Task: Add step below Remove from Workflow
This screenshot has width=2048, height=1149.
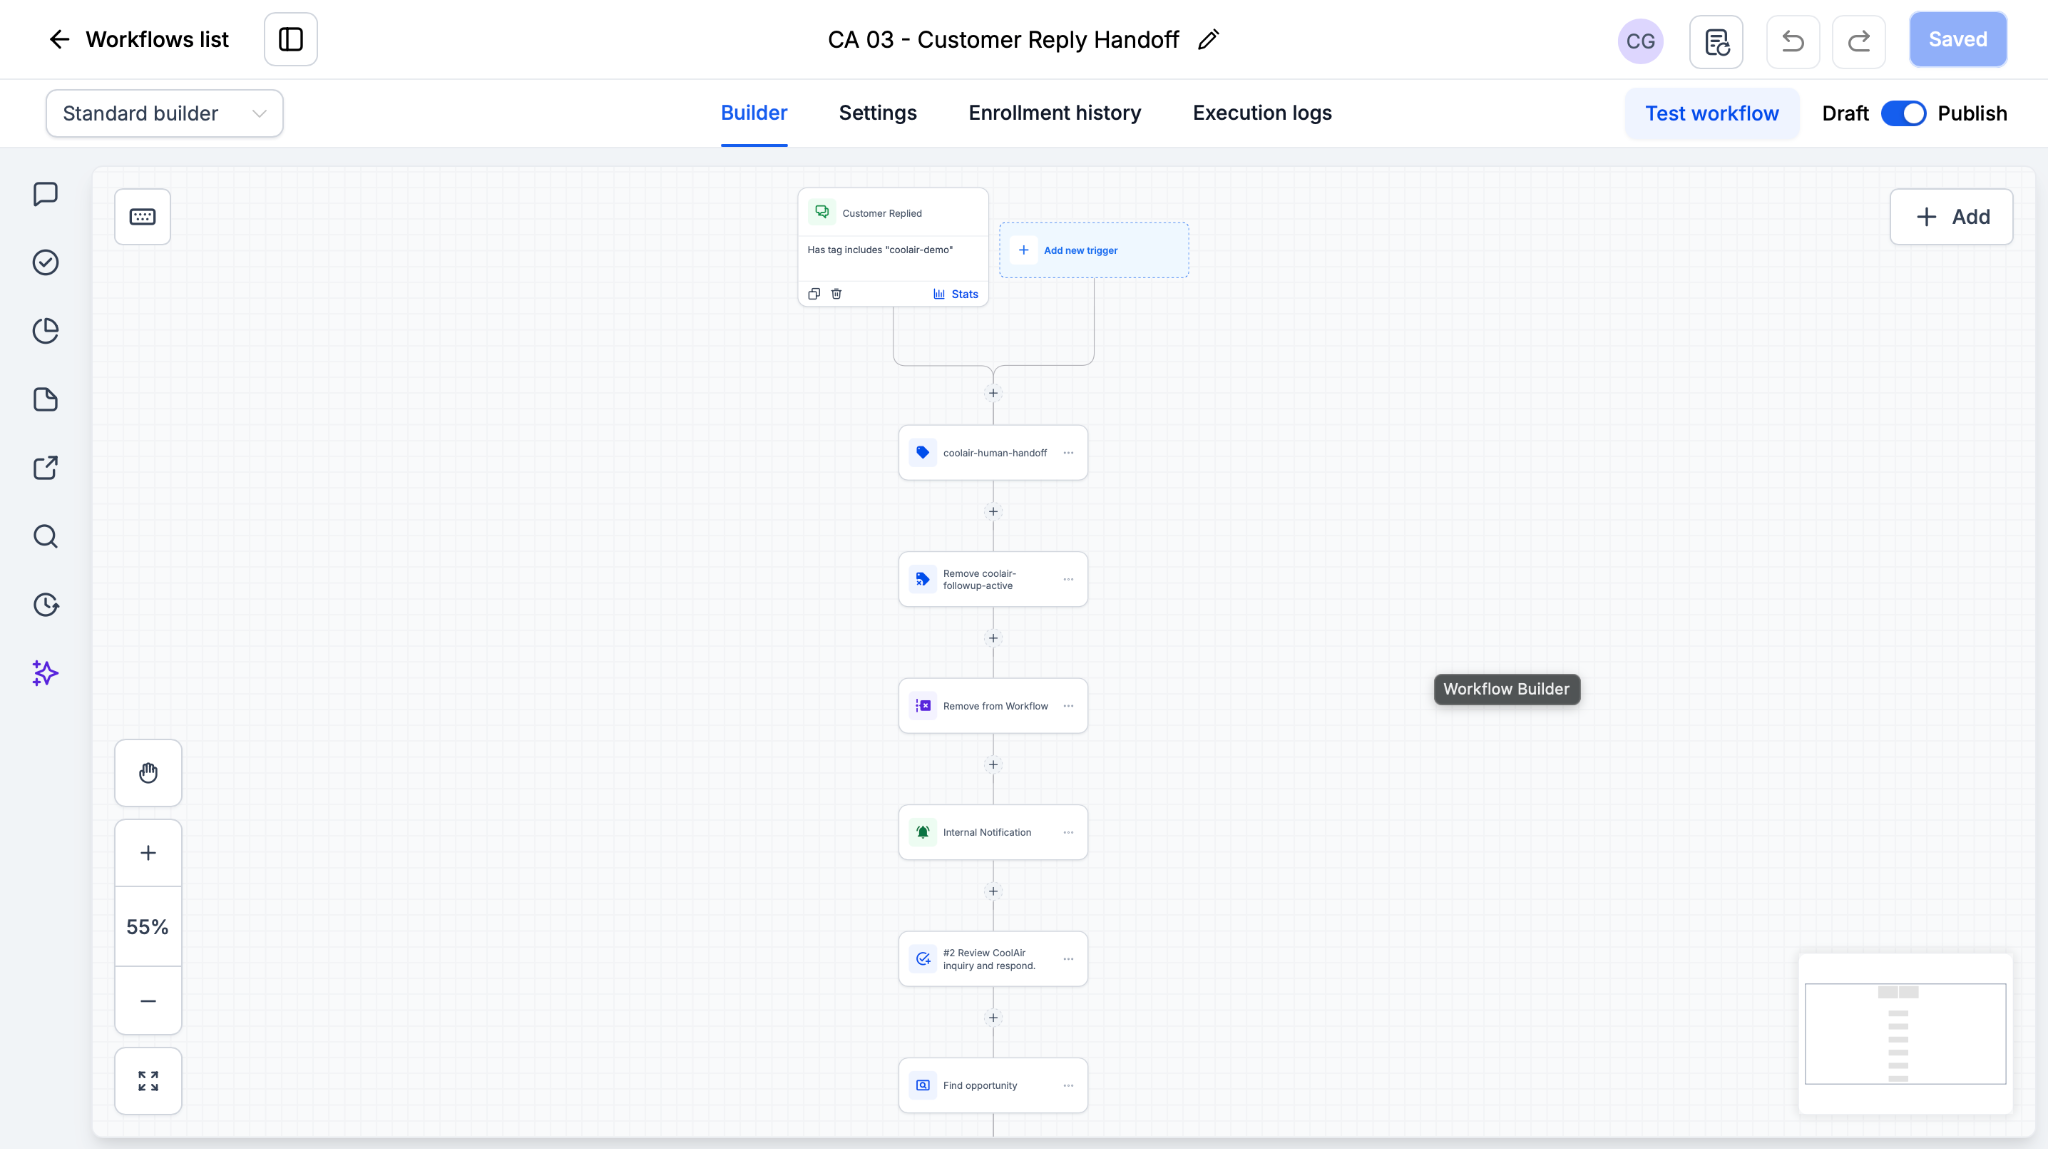Action: 993,765
